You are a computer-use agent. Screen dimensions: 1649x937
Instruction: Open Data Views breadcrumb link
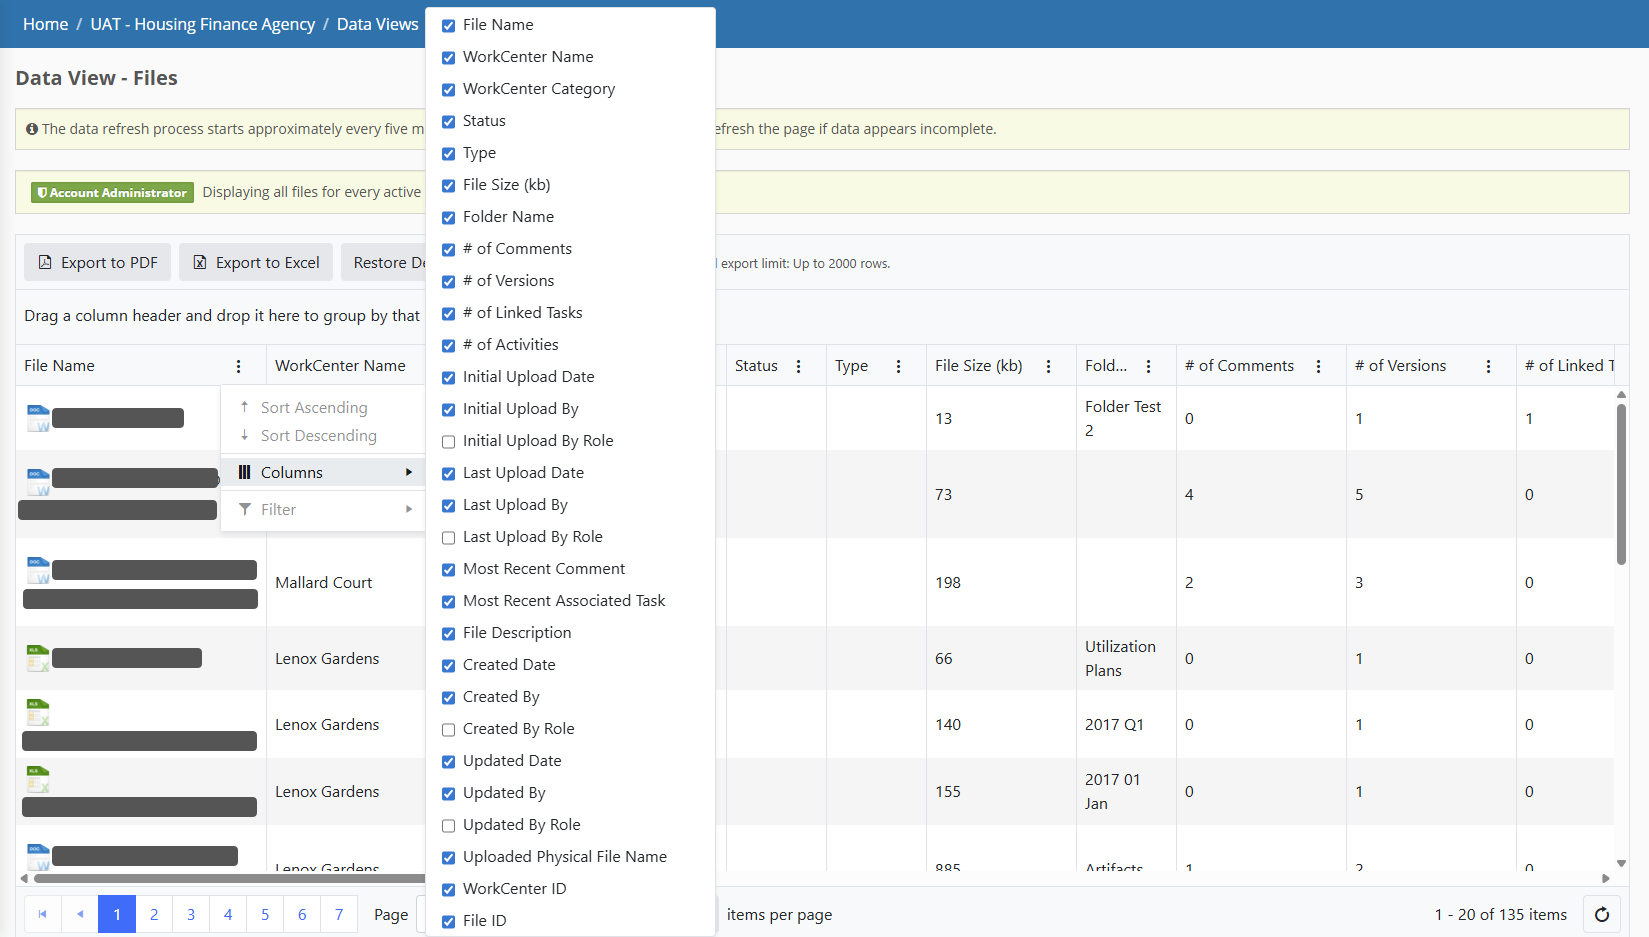coord(377,24)
